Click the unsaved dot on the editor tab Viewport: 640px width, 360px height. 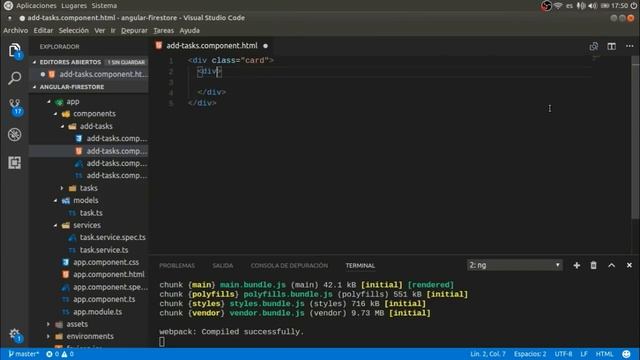point(266,46)
